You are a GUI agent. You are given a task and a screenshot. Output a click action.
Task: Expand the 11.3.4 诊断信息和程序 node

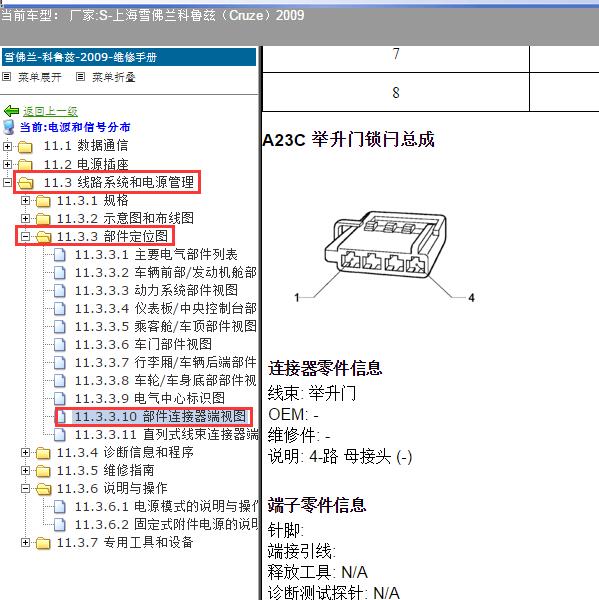[25, 453]
